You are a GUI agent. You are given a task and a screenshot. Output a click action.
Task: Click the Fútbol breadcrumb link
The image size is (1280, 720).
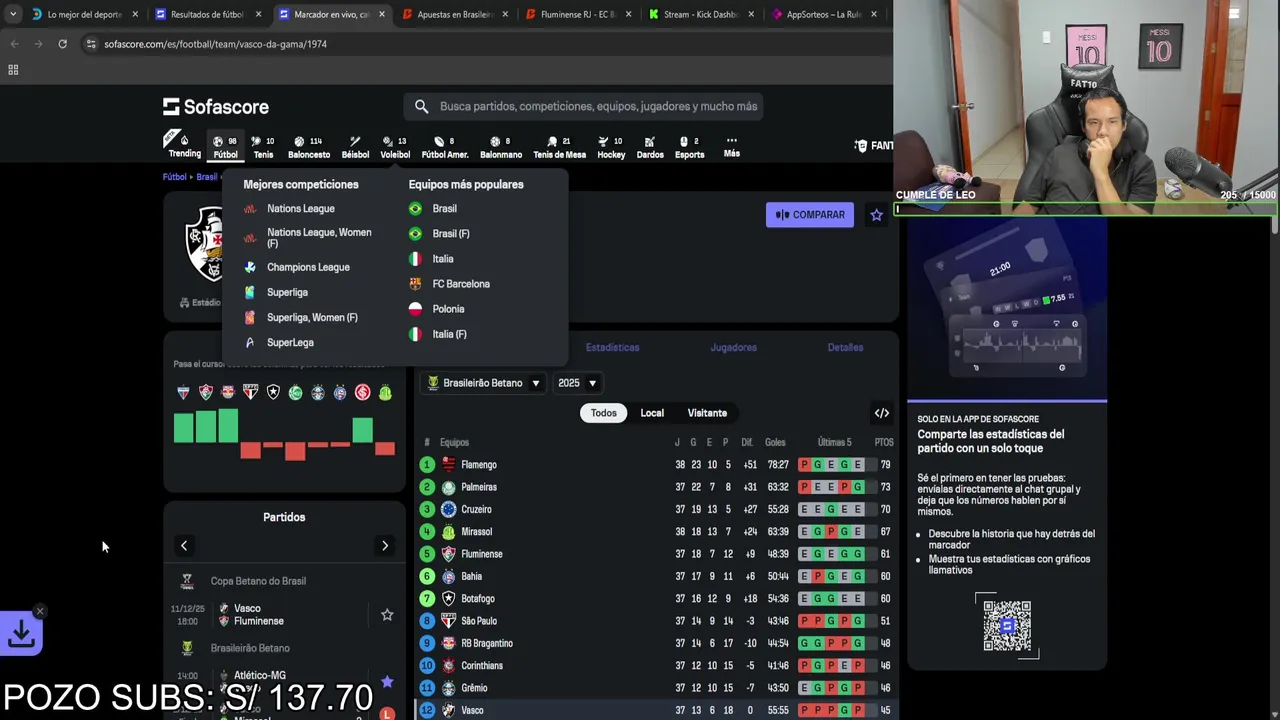click(175, 177)
